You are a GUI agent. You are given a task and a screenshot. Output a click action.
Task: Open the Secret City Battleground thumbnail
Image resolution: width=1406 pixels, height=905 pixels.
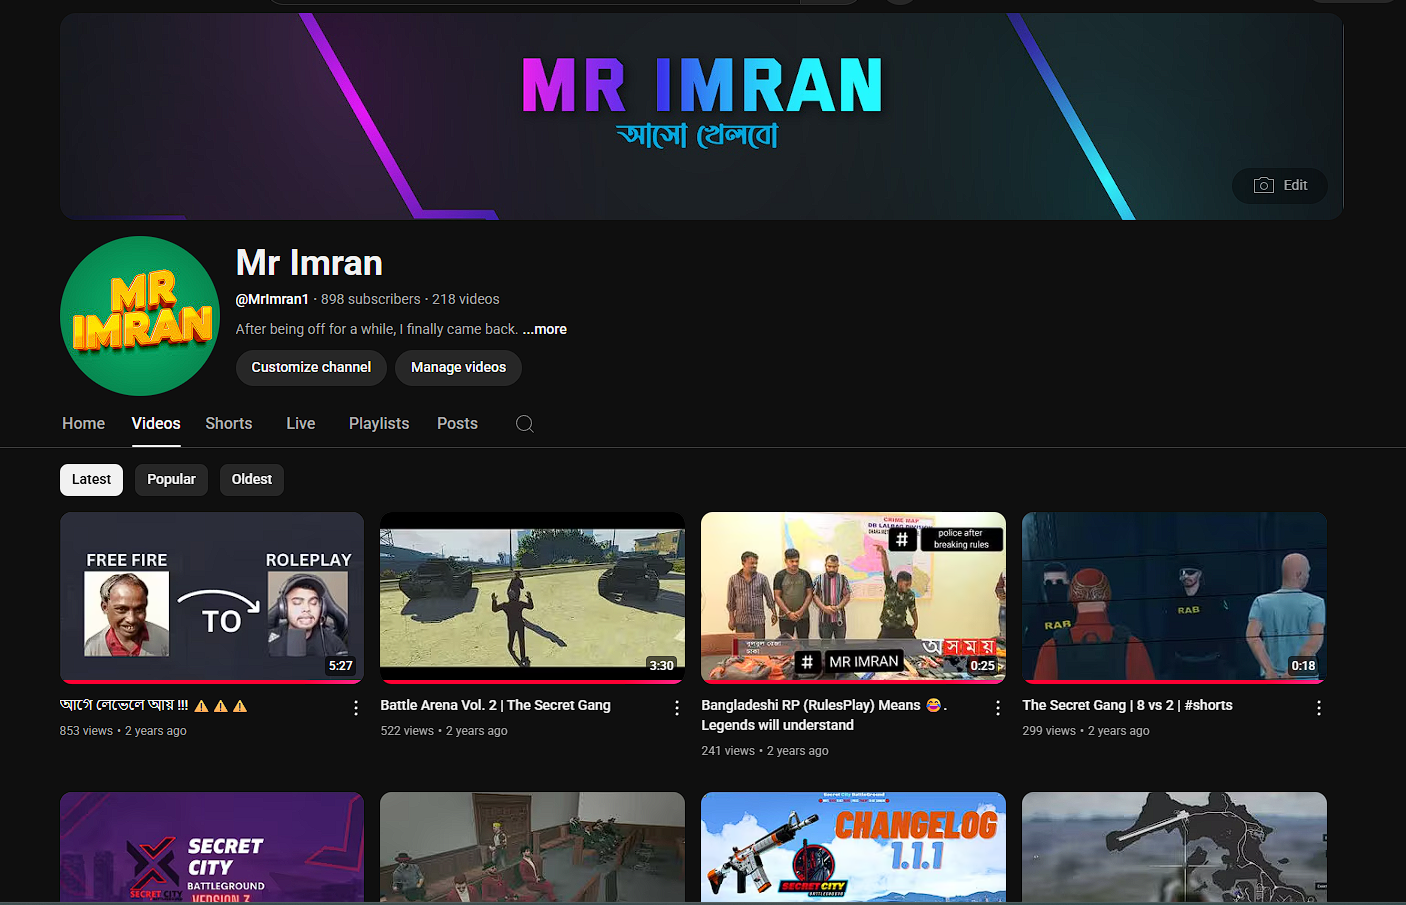click(212, 847)
